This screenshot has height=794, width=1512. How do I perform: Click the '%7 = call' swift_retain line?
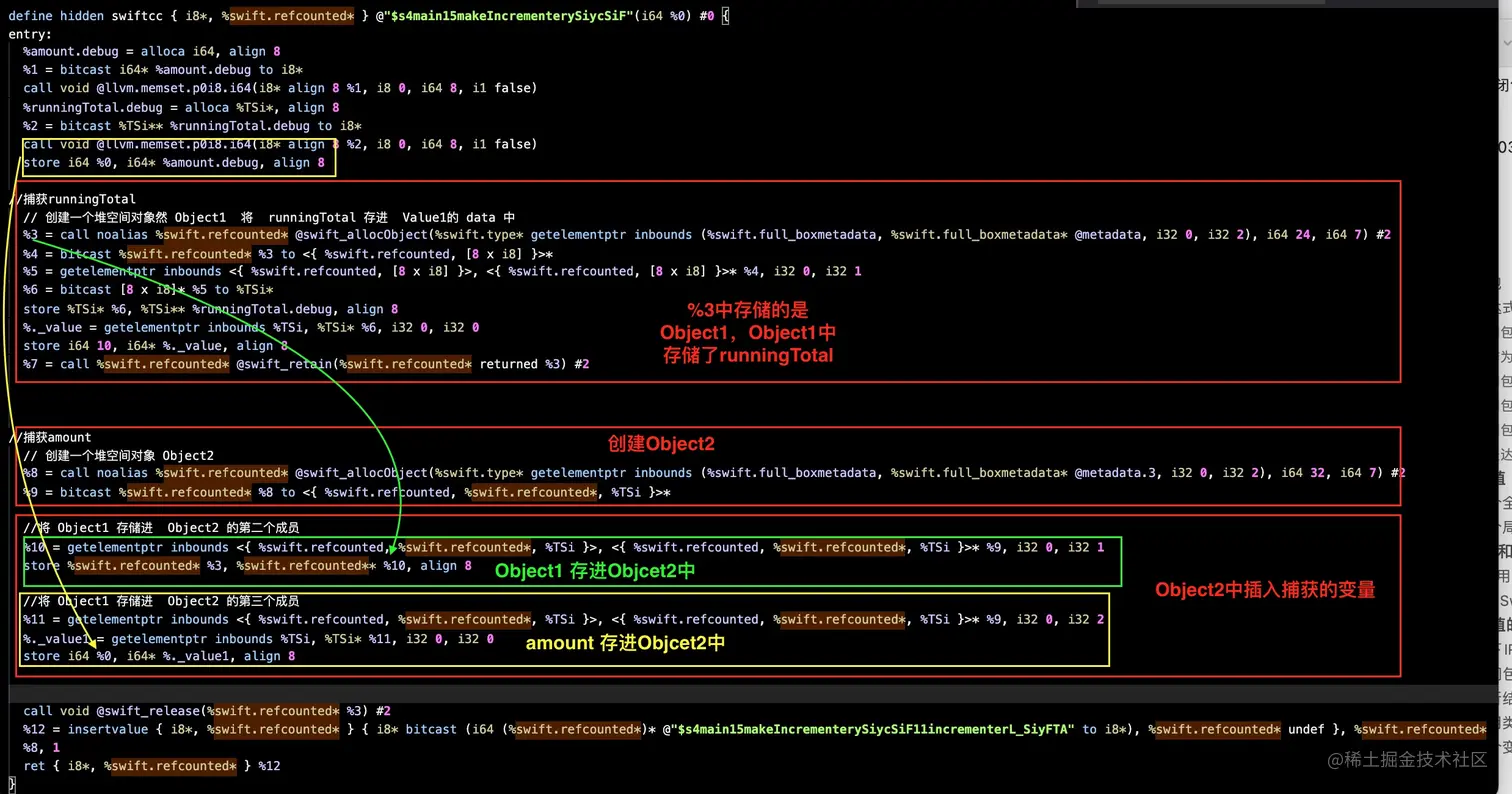[306, 364]
